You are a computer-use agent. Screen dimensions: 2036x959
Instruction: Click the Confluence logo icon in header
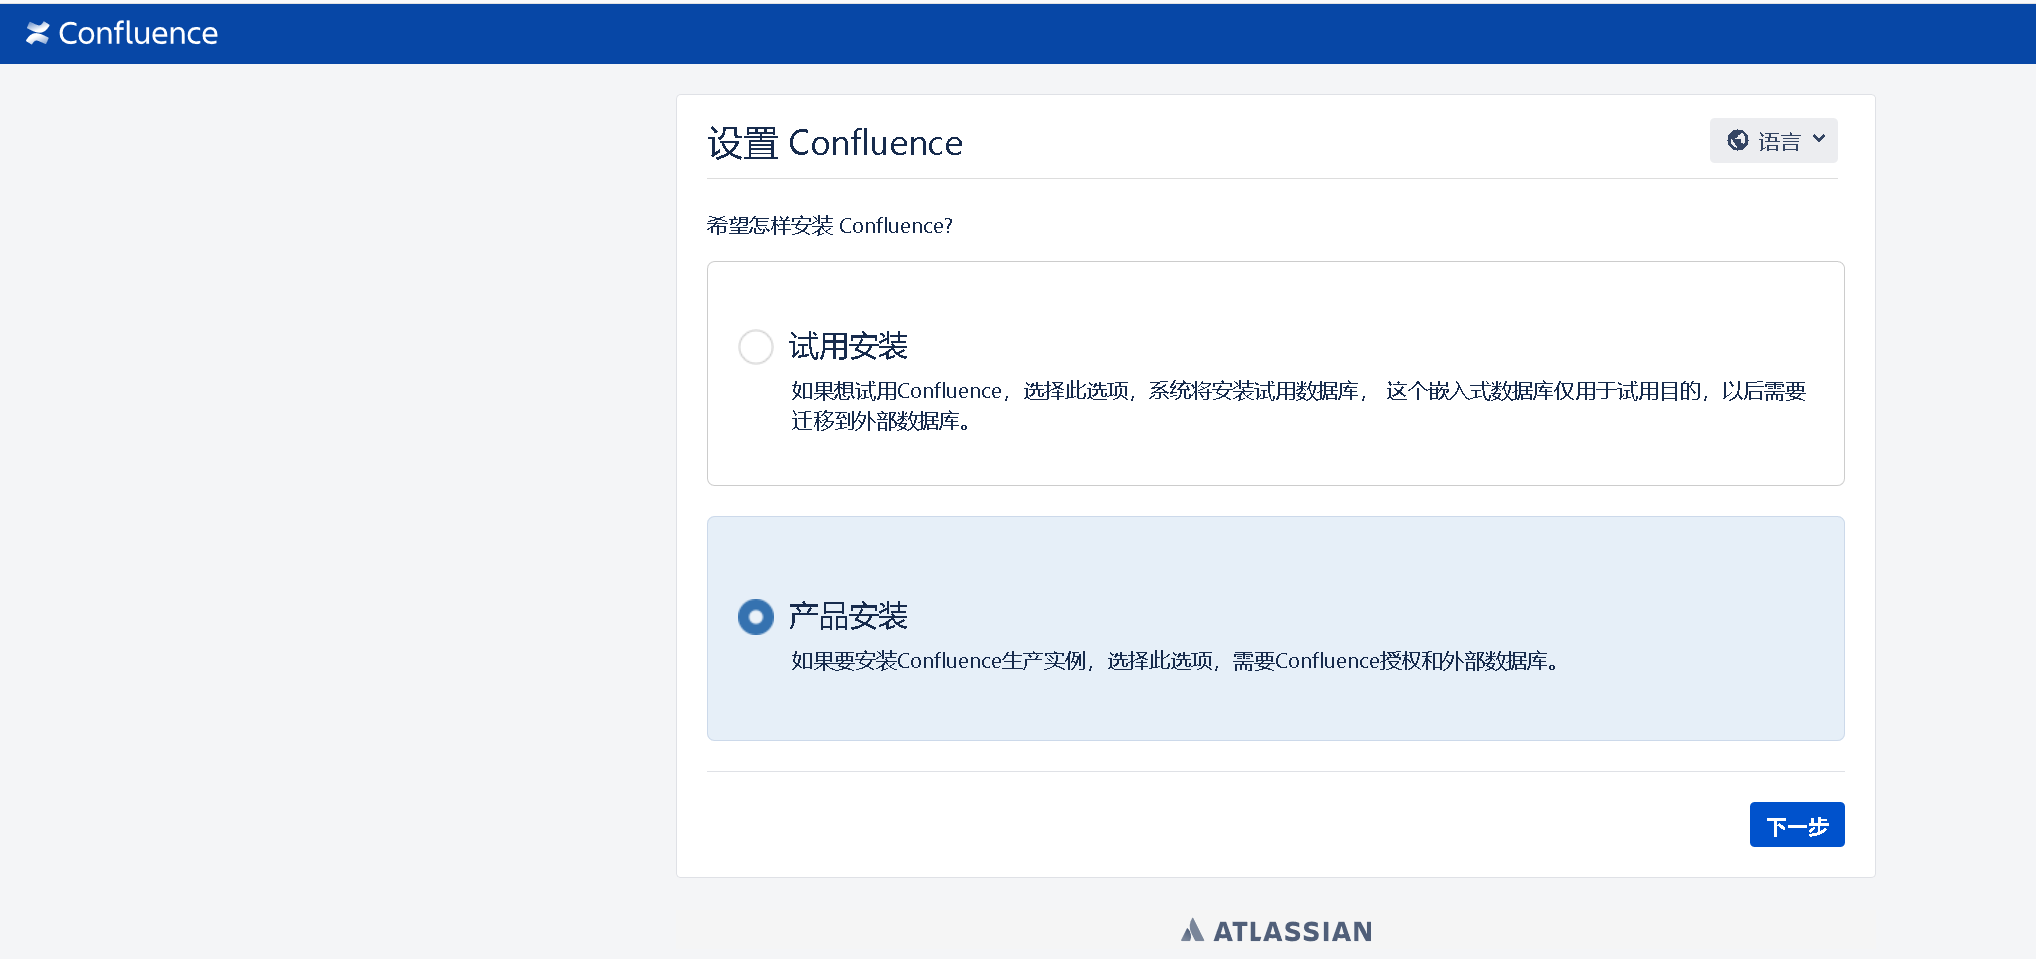(x=37, y=33)
